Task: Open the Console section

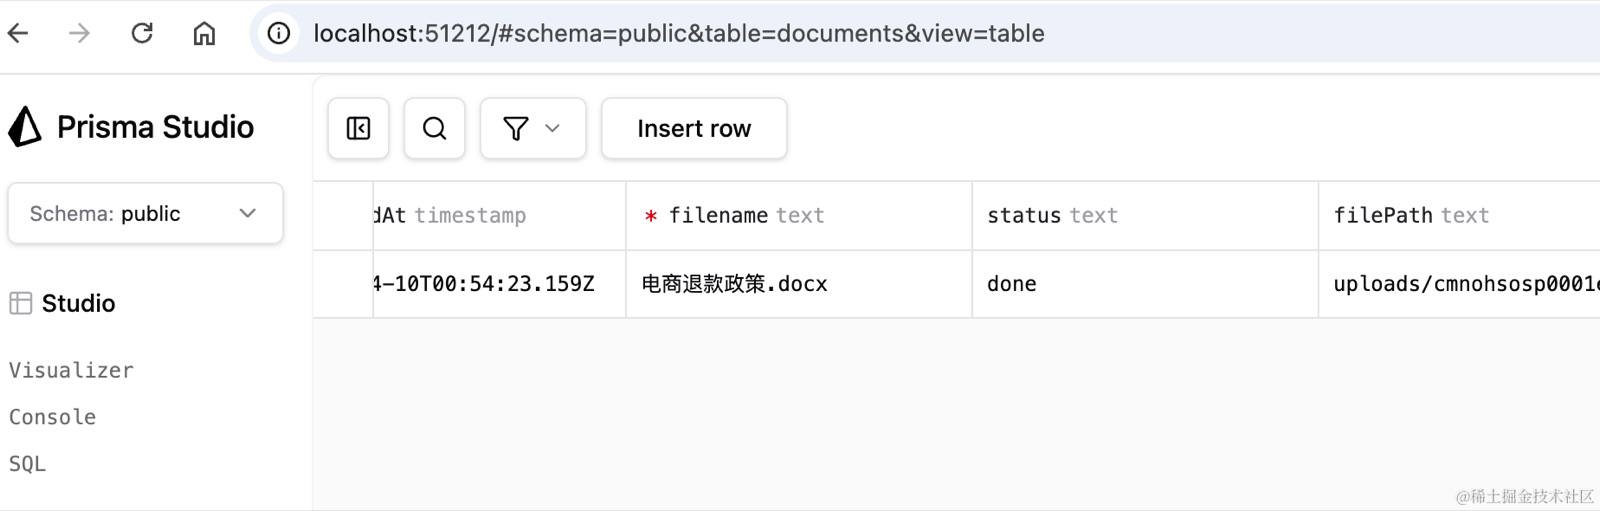Action: 52,417
